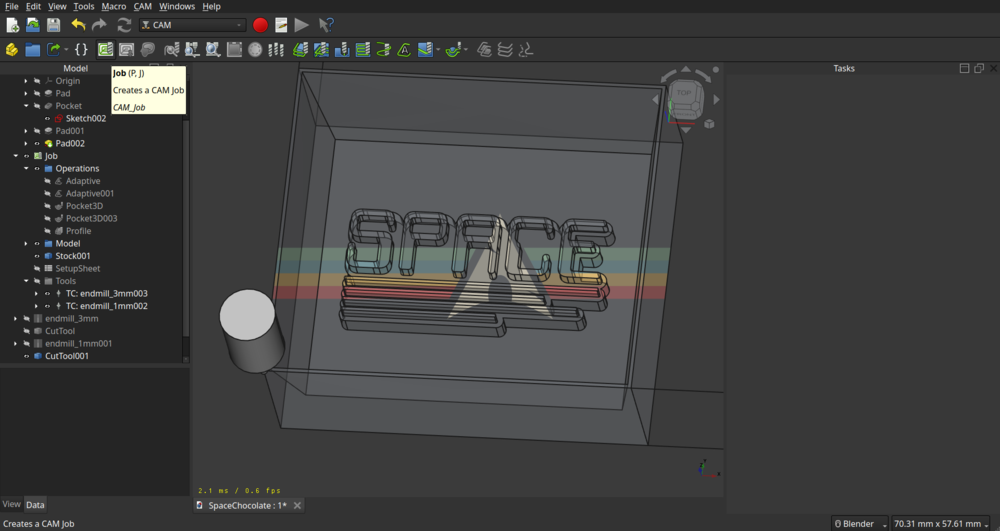Select Pocket3D003 in the tree

91,219
